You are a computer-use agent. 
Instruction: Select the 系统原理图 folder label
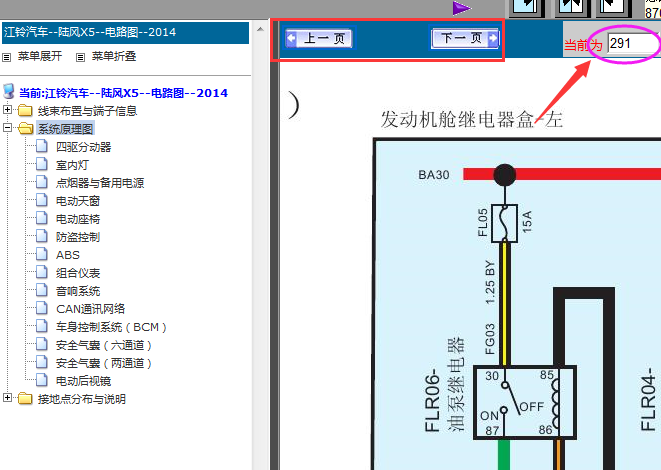pos(65,129)
